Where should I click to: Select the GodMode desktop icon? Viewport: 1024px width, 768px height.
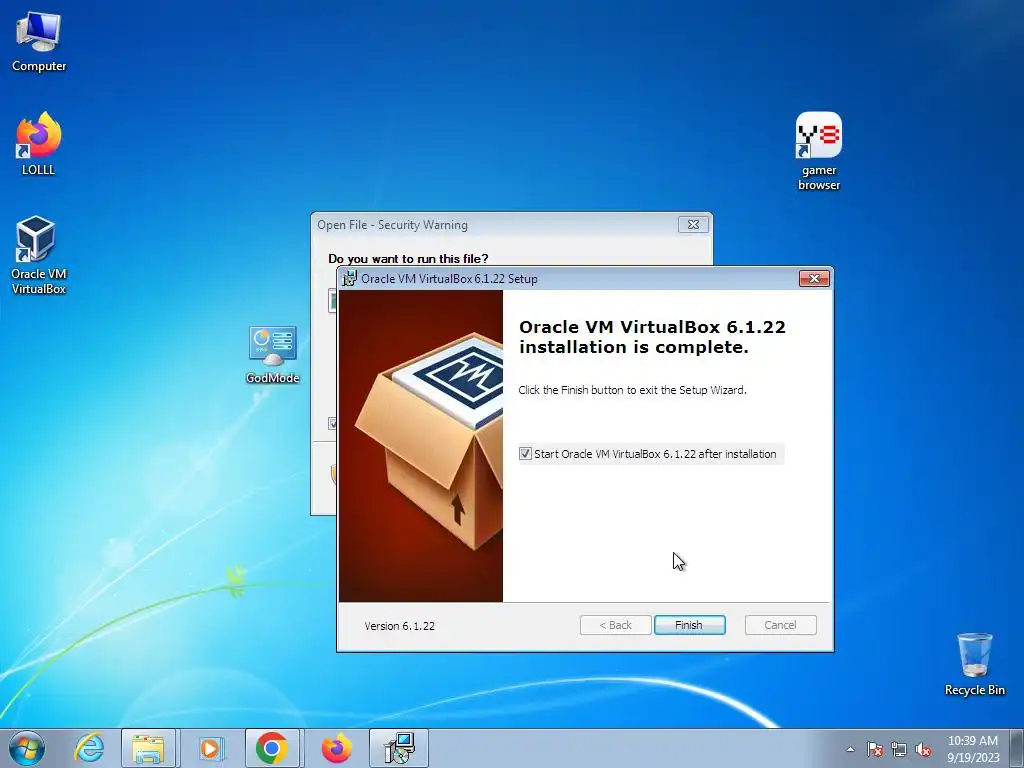coord(272,354)
